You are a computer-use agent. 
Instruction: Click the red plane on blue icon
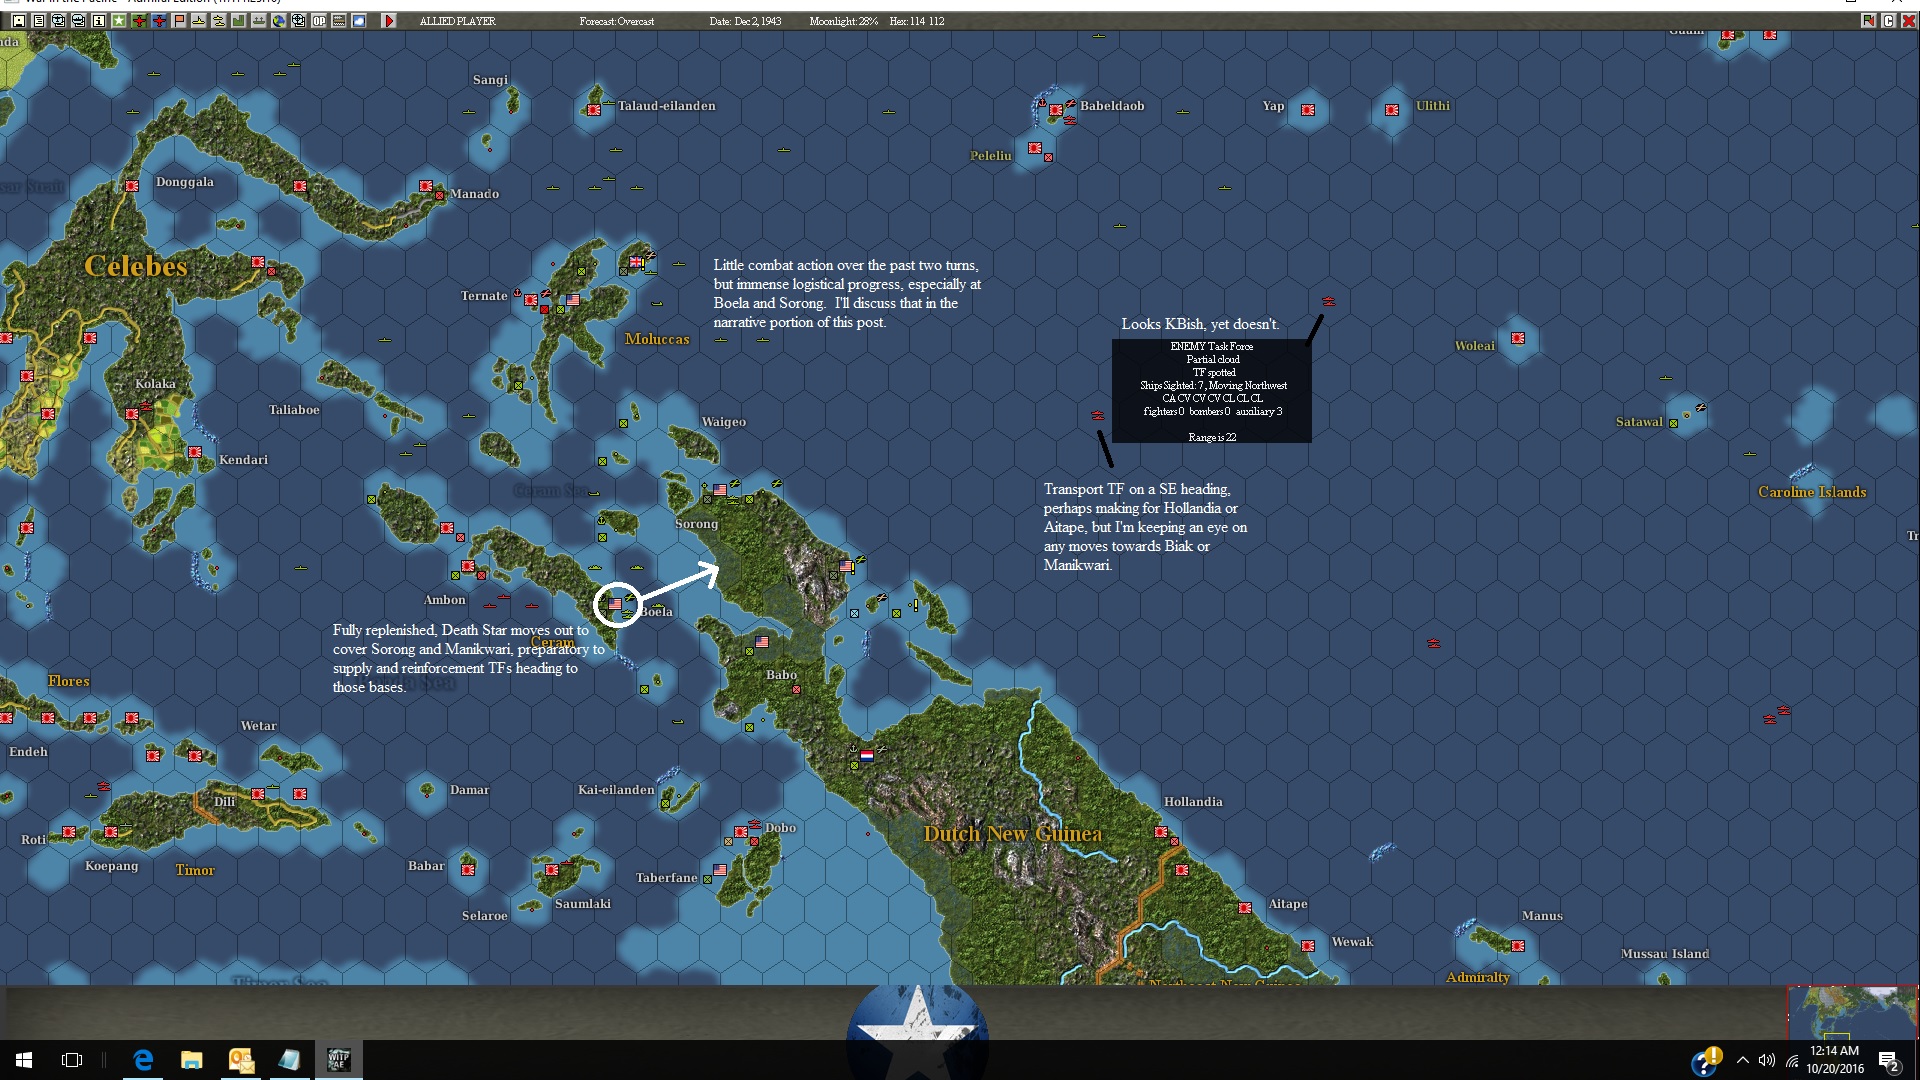(158, 20)
